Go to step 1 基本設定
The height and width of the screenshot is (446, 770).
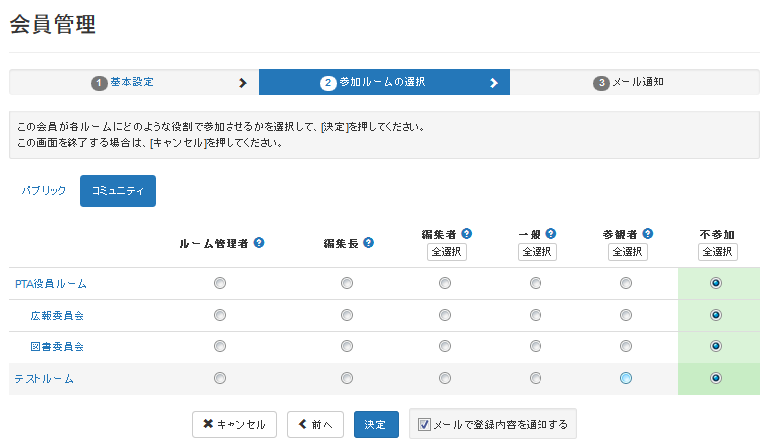[x=132, y=82]
